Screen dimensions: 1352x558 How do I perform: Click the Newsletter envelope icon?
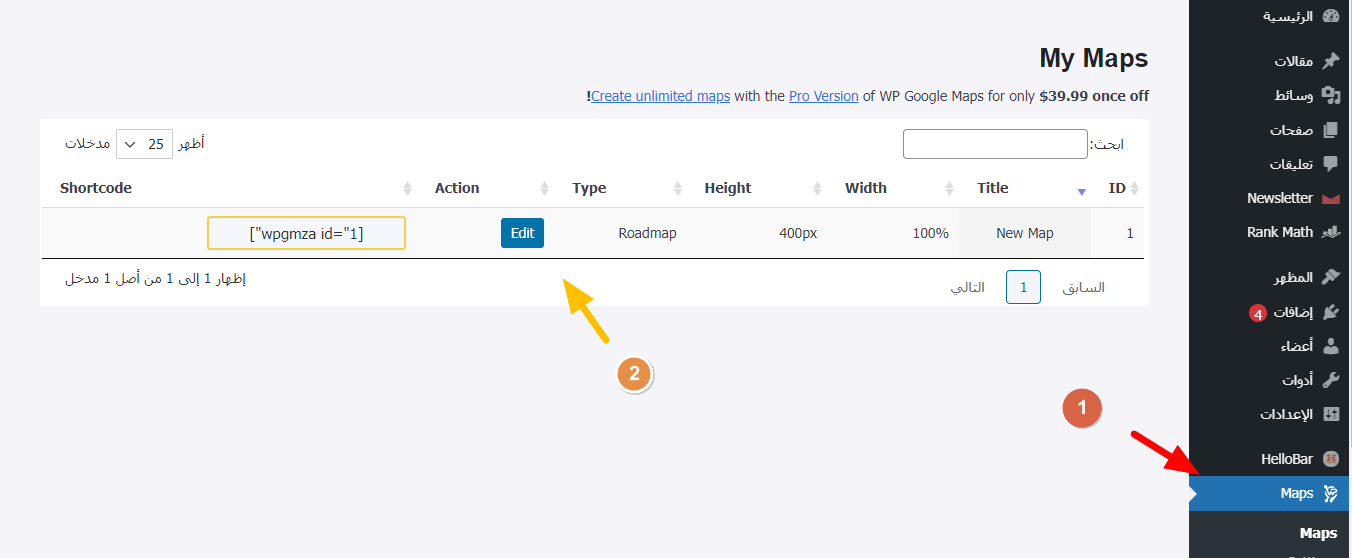click(x=1330, y=198)
